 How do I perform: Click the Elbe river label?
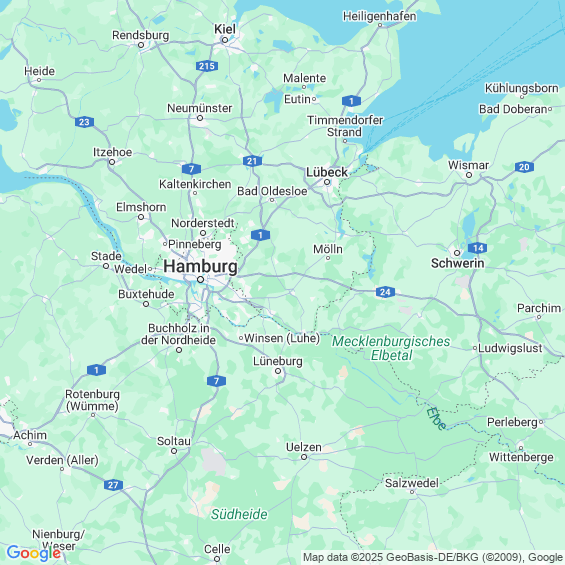436,418
